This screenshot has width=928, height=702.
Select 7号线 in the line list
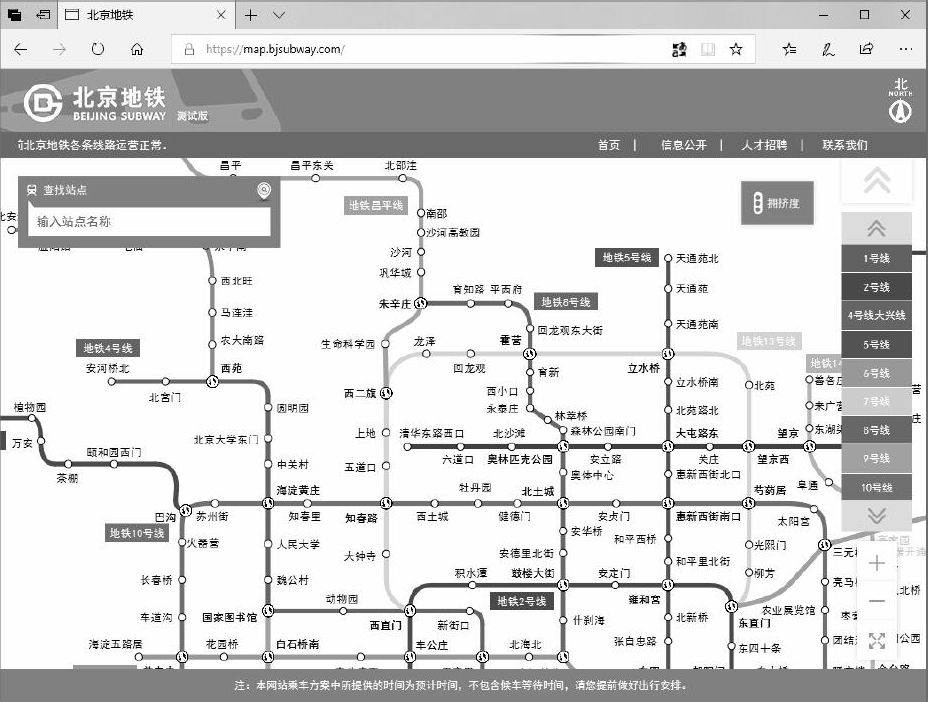pos(877,401)
